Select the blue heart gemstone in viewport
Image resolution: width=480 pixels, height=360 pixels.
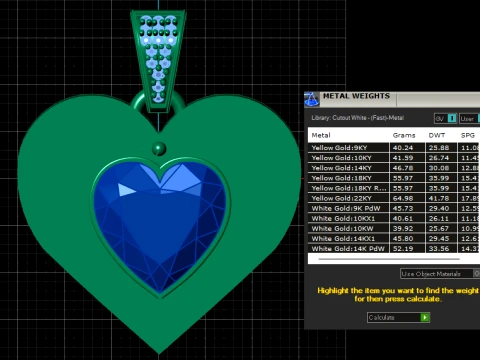[x=160, y=225]
